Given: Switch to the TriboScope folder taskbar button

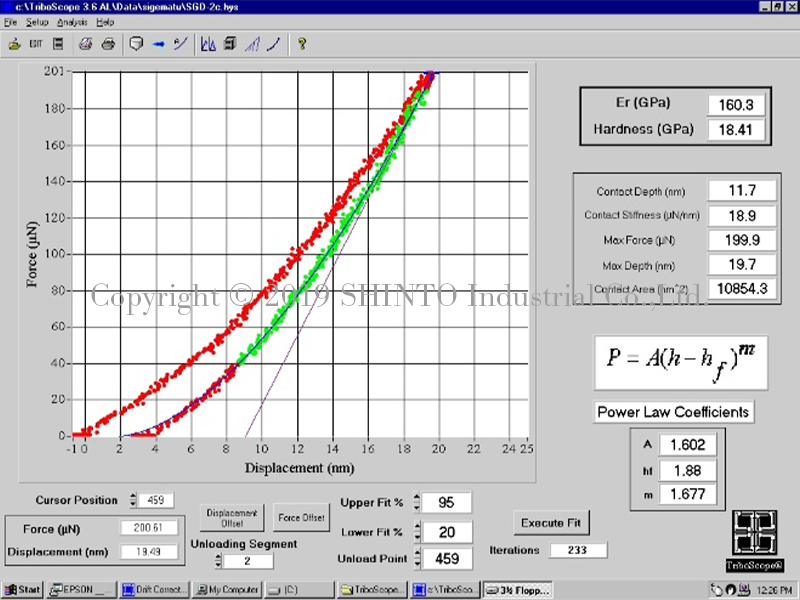Looking at the screenshot, I should (373, 590).
